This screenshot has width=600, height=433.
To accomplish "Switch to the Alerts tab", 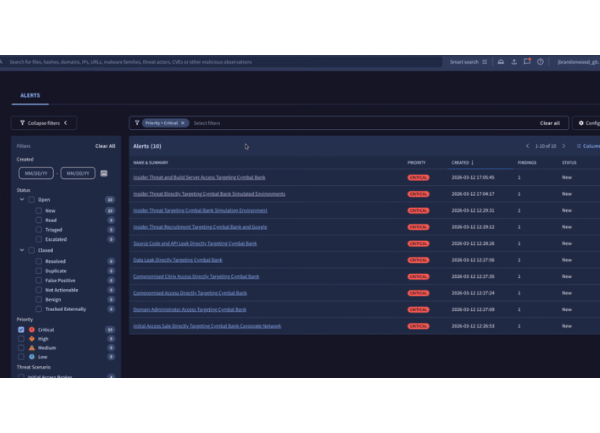I will click(x=30, y=96).
